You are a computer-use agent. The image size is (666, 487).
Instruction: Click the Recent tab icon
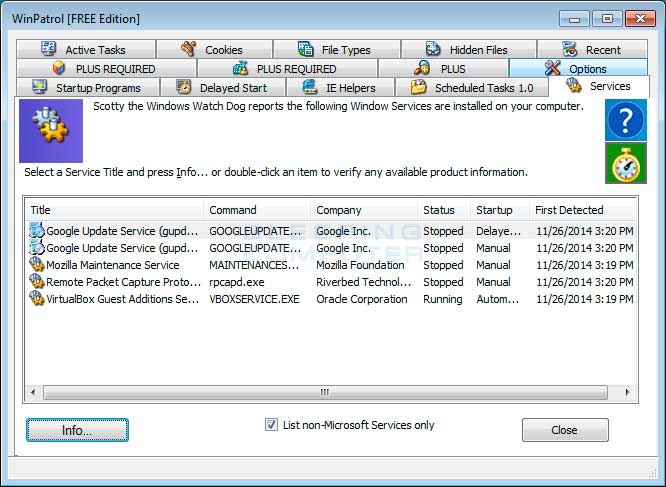(570, 49)
